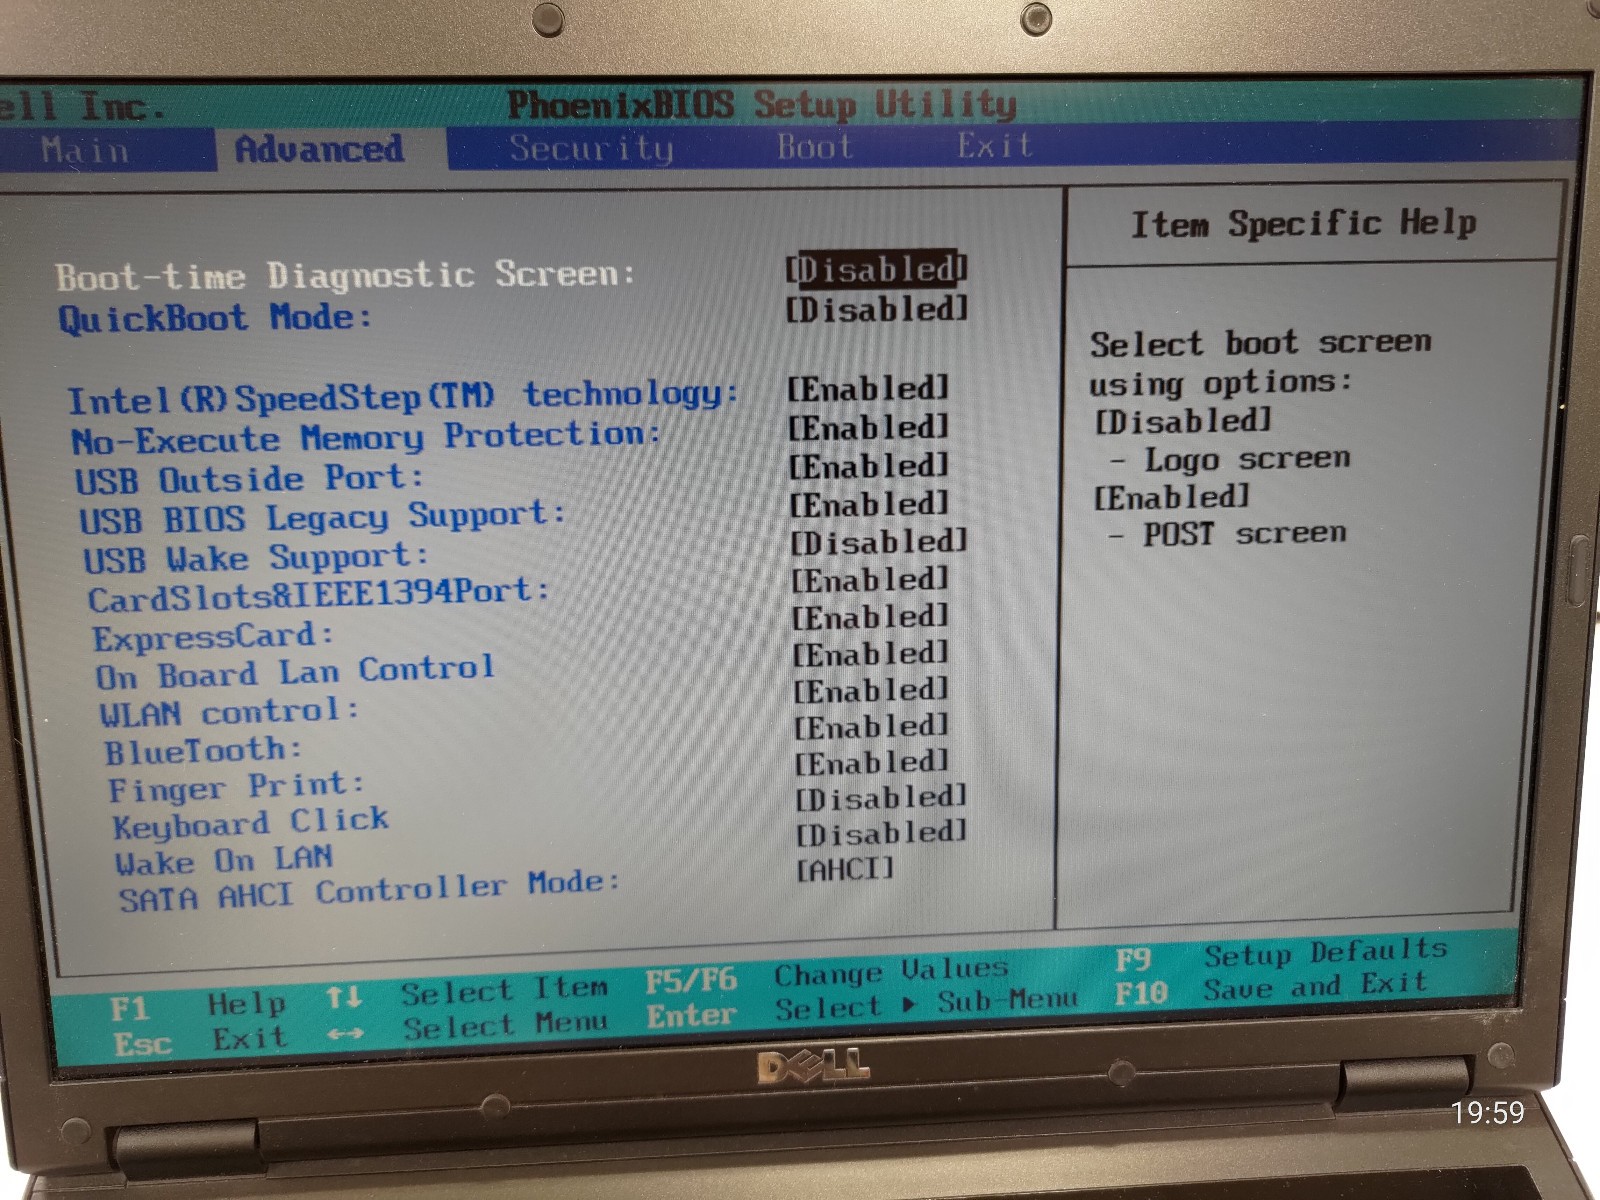Click the PhoenixBIOS Setup Utility title
This screenshot has height=1200, width=1600.
pyautogui.click(x=761, y=104)
